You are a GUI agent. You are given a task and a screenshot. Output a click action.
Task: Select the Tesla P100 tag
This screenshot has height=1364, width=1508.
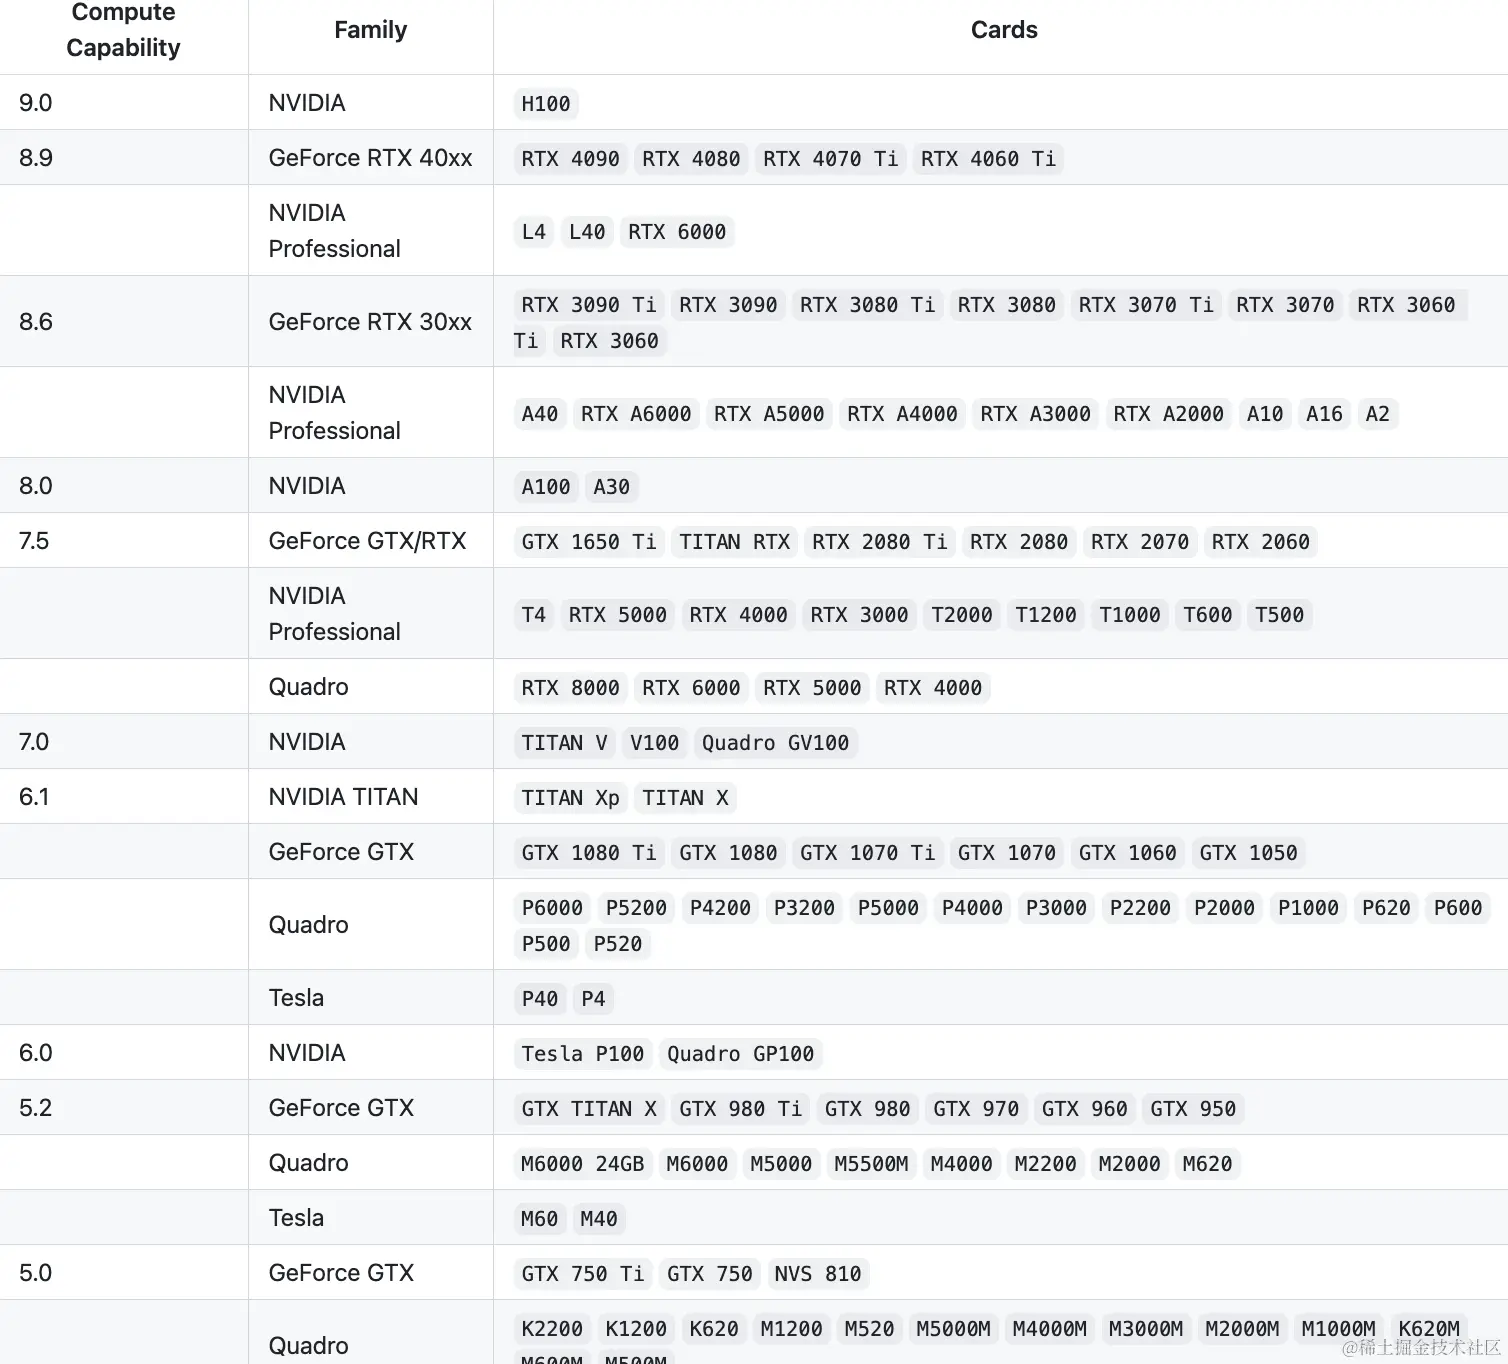[x=582, y=1054]
